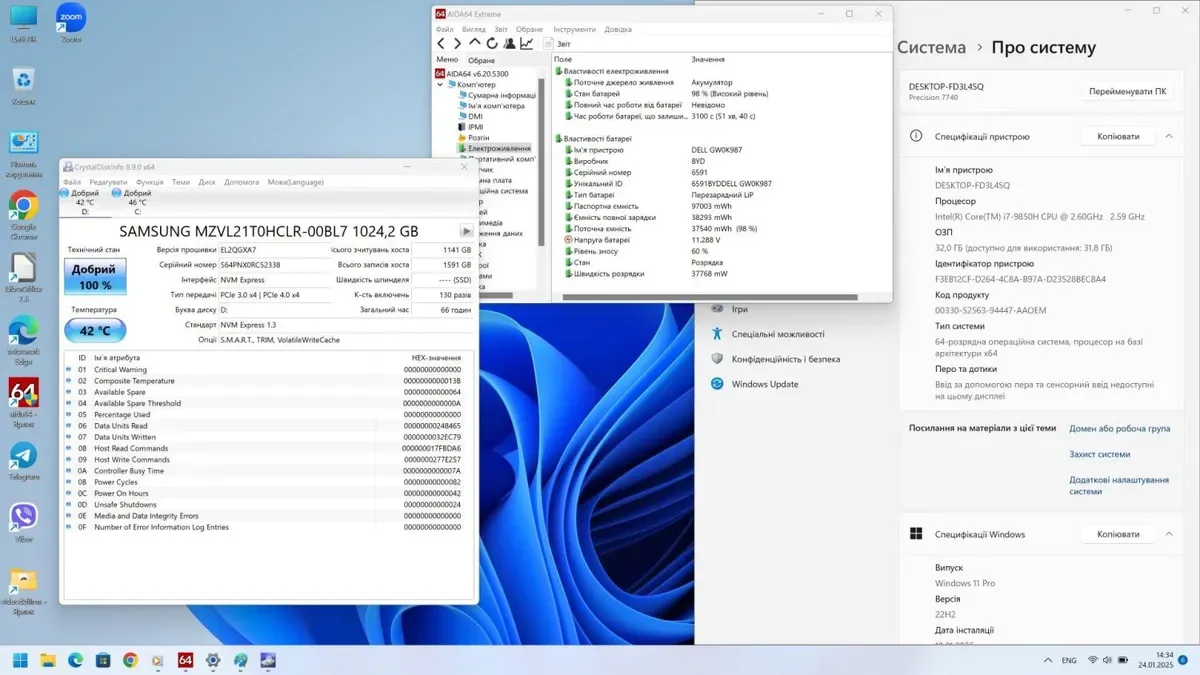Screen dimensions: 1200x675
Task: Click the AIDA64 back navigation arrow
Action: coord(441,44)
